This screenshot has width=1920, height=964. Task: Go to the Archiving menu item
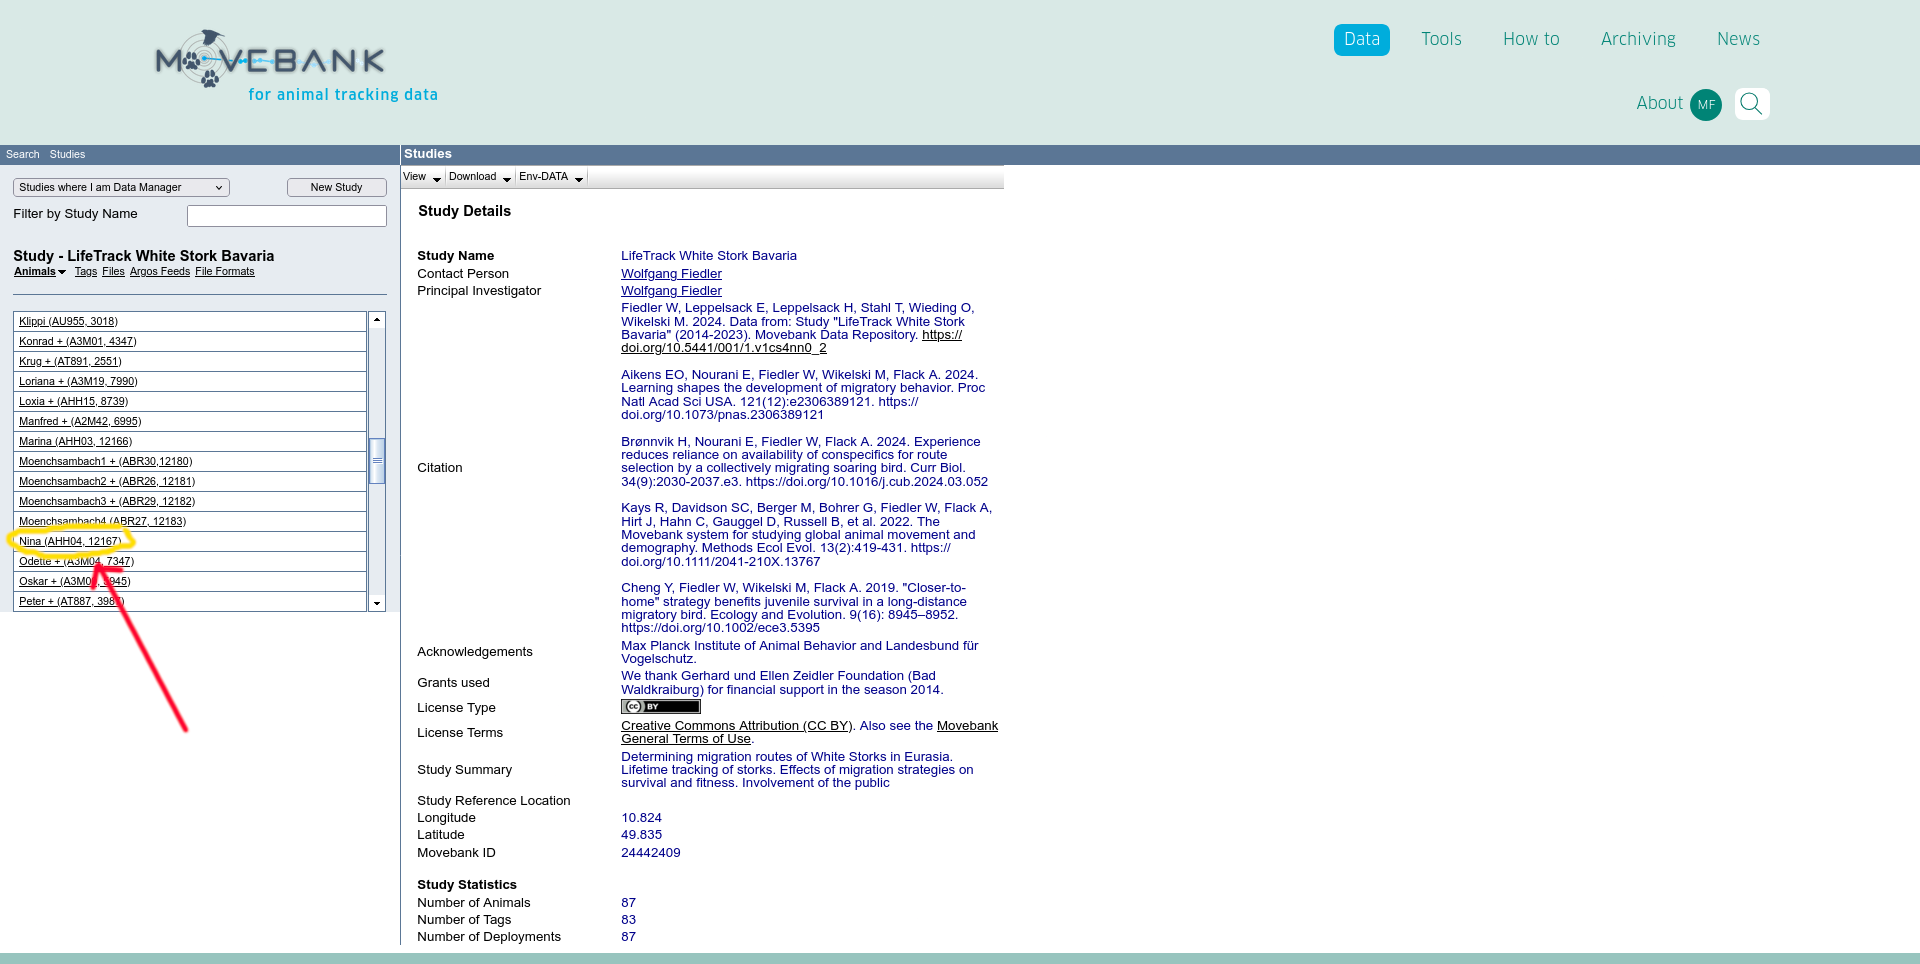pos(1637,39)
